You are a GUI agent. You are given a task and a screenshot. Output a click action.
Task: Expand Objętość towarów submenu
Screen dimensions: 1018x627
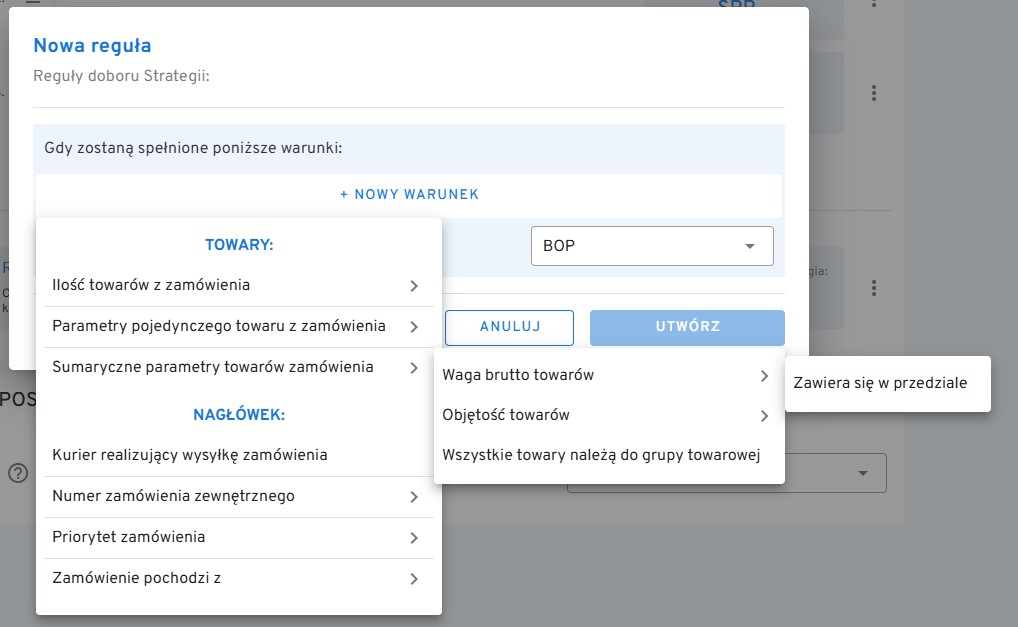pyautogui.click(x=608, y=416)
